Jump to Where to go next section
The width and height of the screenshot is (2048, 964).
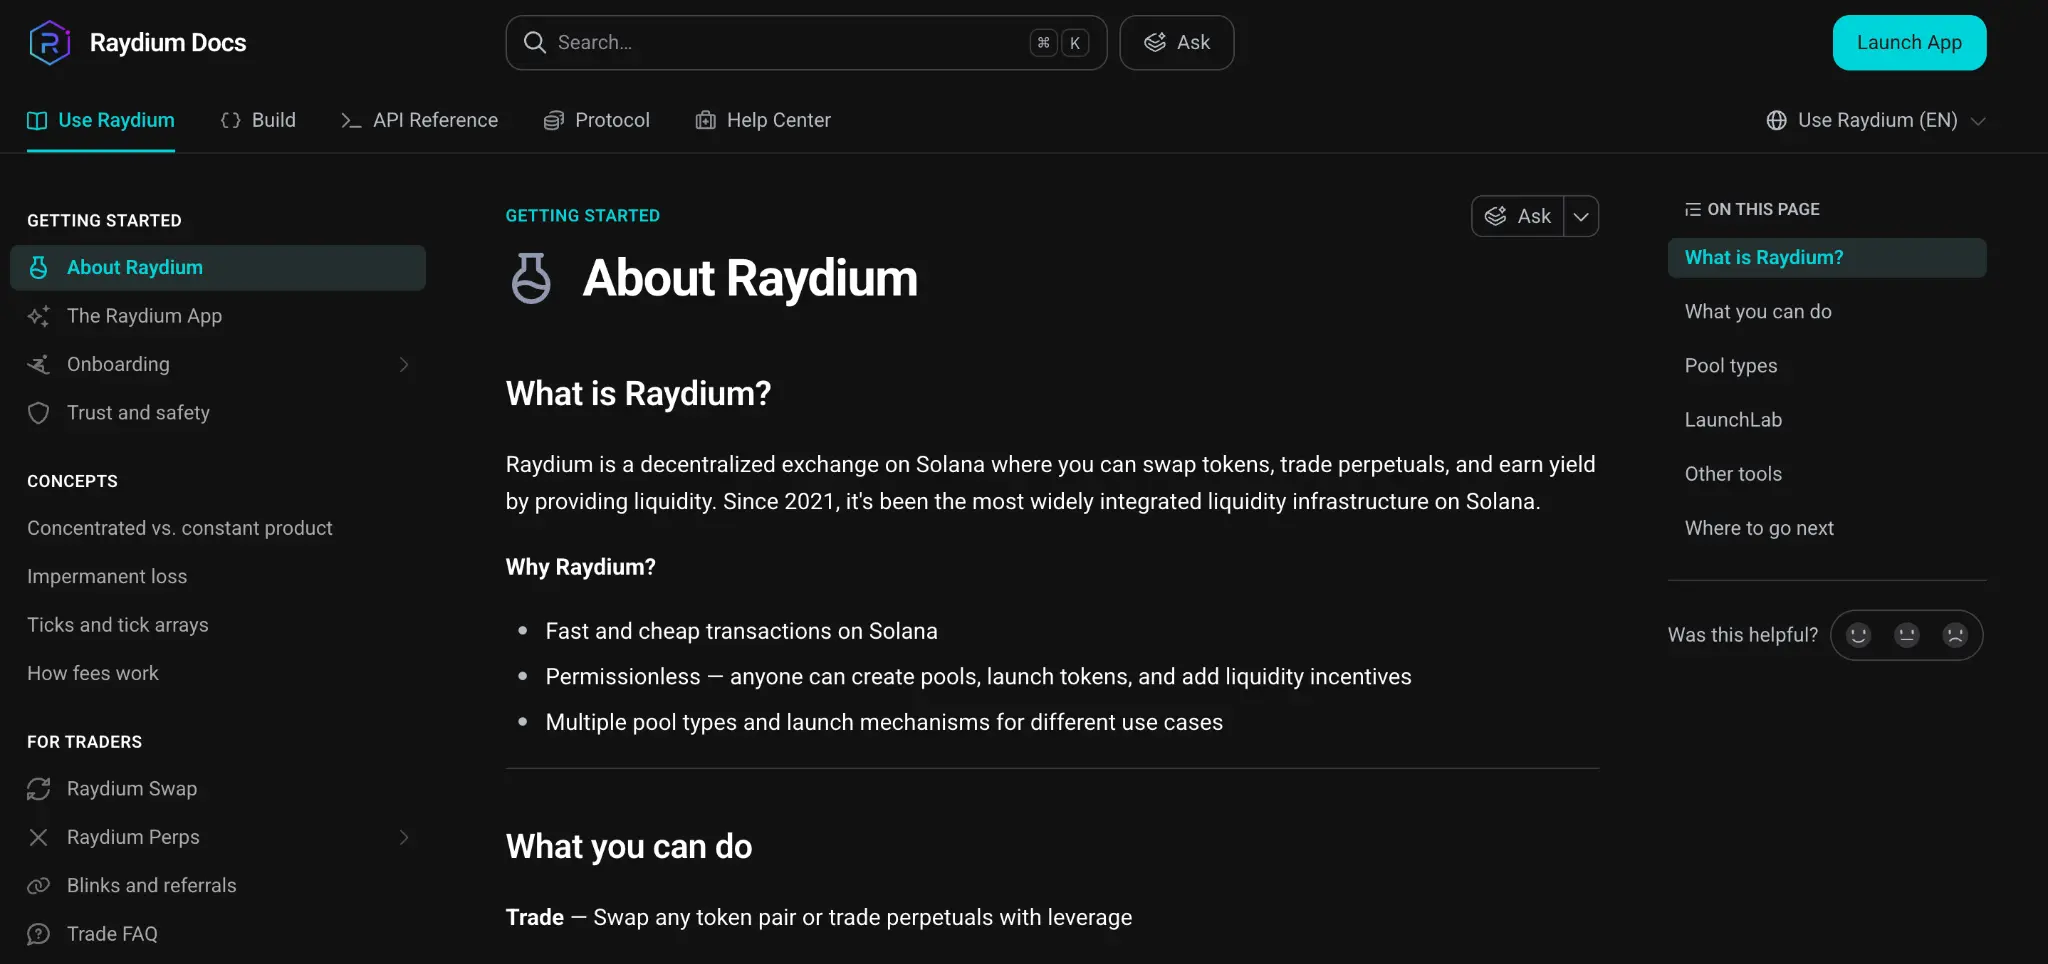pos(1759,528)
